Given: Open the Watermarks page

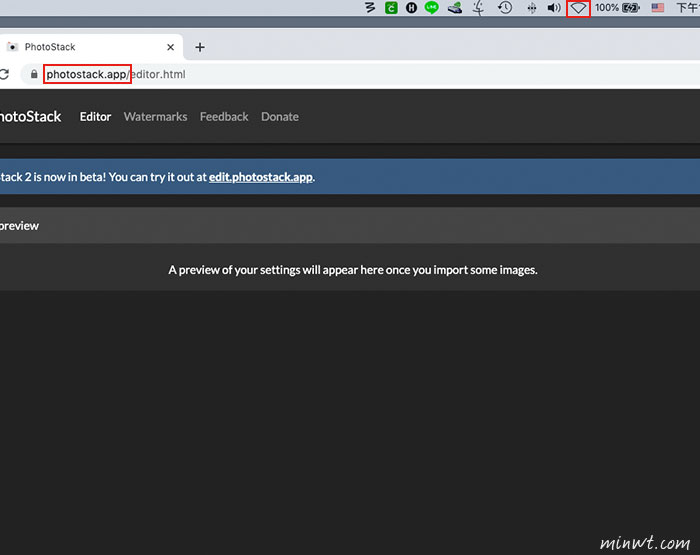Looking at the screenshot, I should (155, 117).
